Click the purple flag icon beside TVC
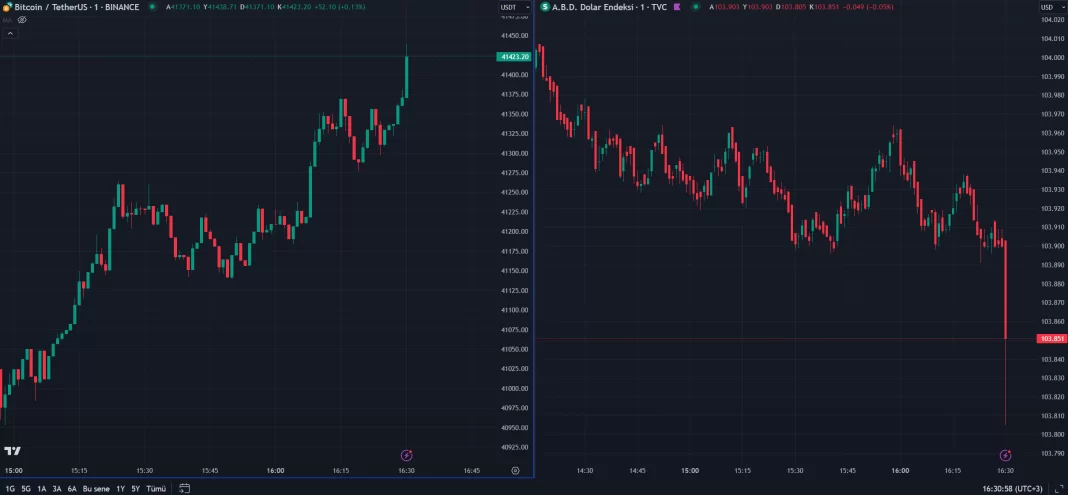 point(678,7)
